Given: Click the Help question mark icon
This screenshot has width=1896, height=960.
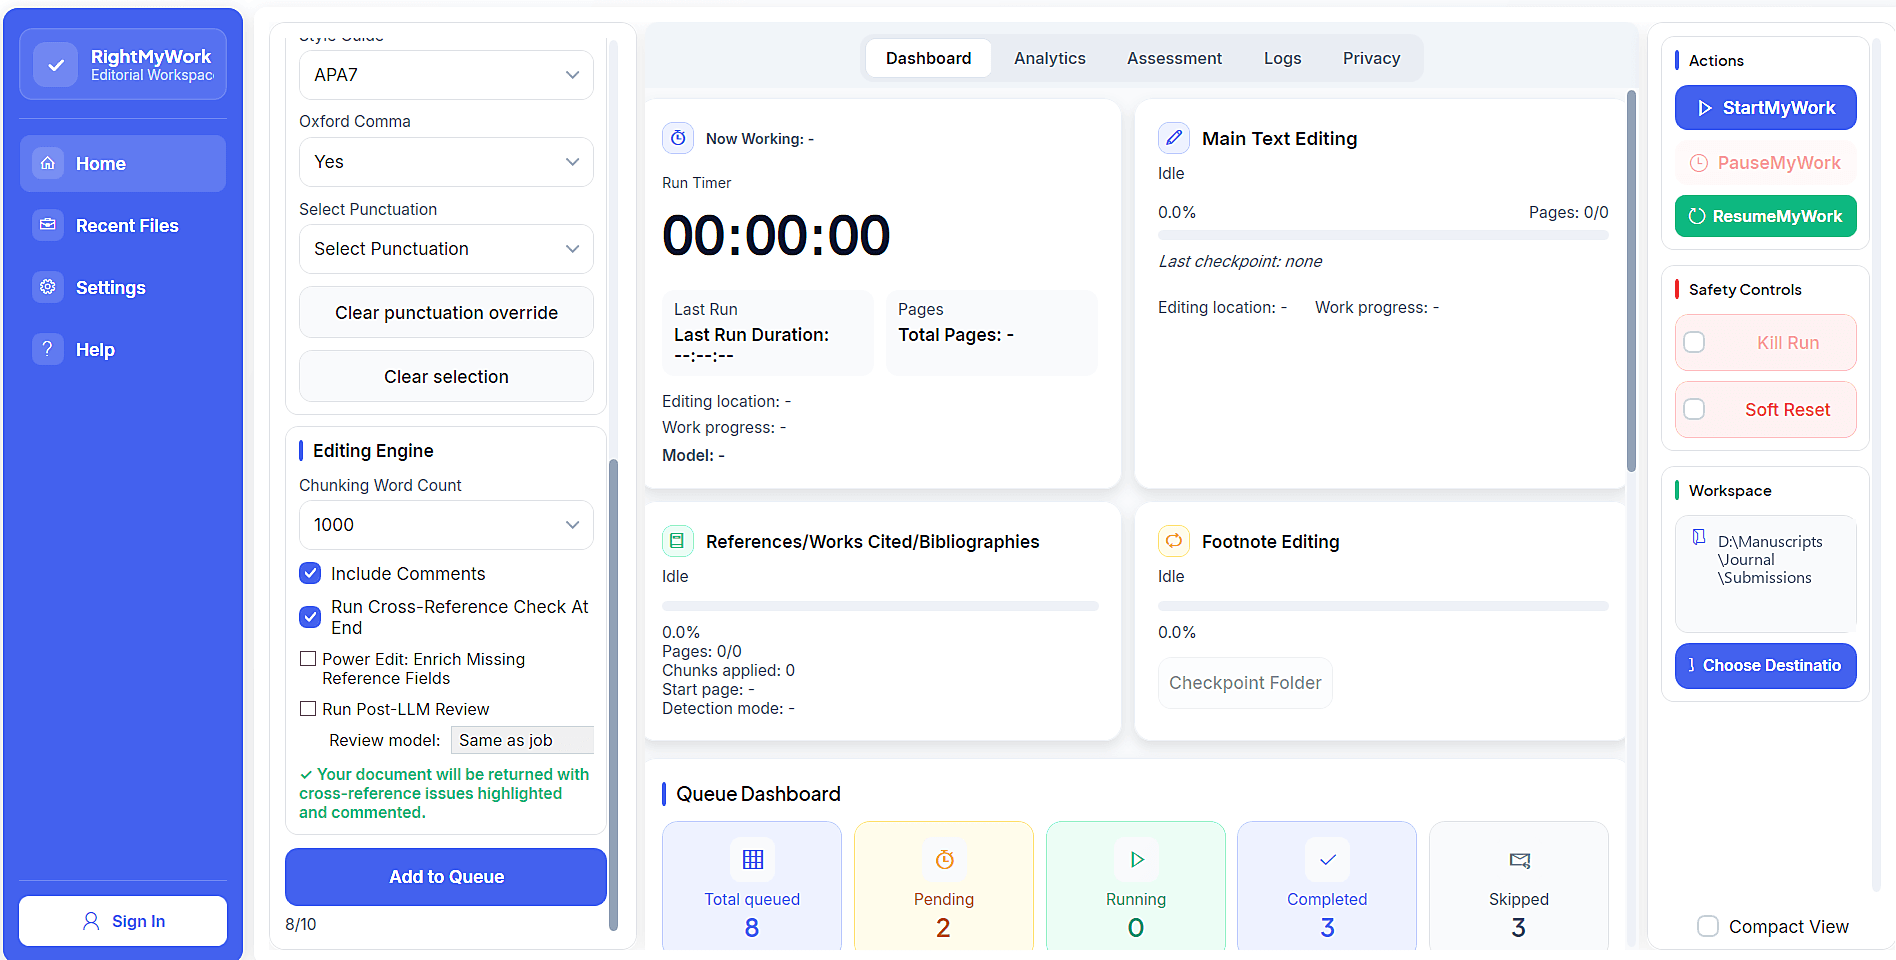Looking at the screenshot, I should (x=48, y=349).
